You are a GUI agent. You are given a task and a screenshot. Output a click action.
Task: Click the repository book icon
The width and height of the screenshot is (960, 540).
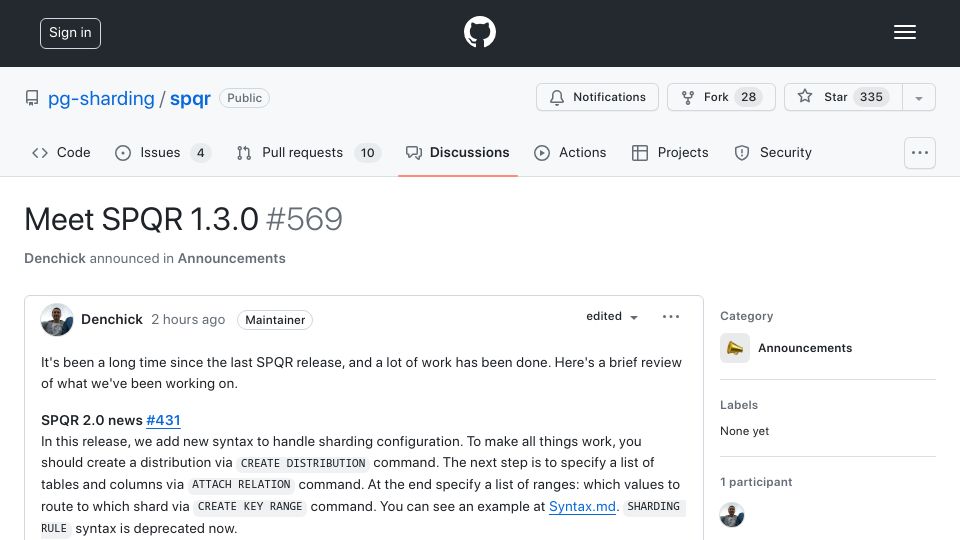click(x=32, y=98)
